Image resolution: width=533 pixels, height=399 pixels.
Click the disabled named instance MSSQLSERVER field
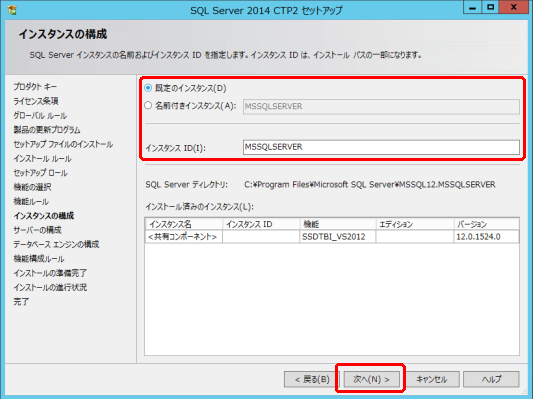381,106
